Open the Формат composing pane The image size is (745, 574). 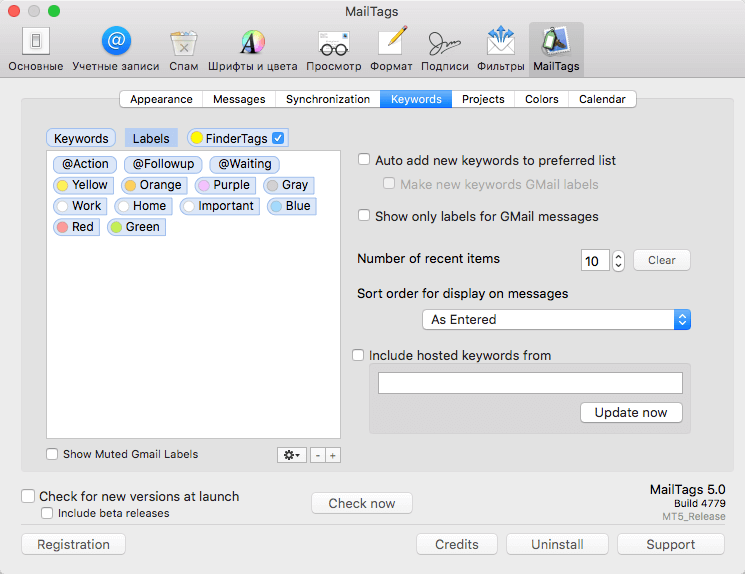(391, 49)
